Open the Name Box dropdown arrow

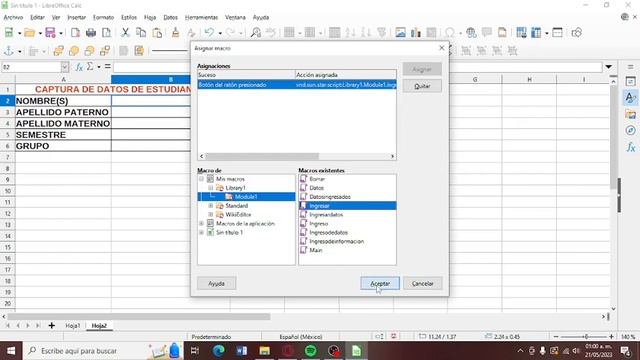tap(64, 67)
